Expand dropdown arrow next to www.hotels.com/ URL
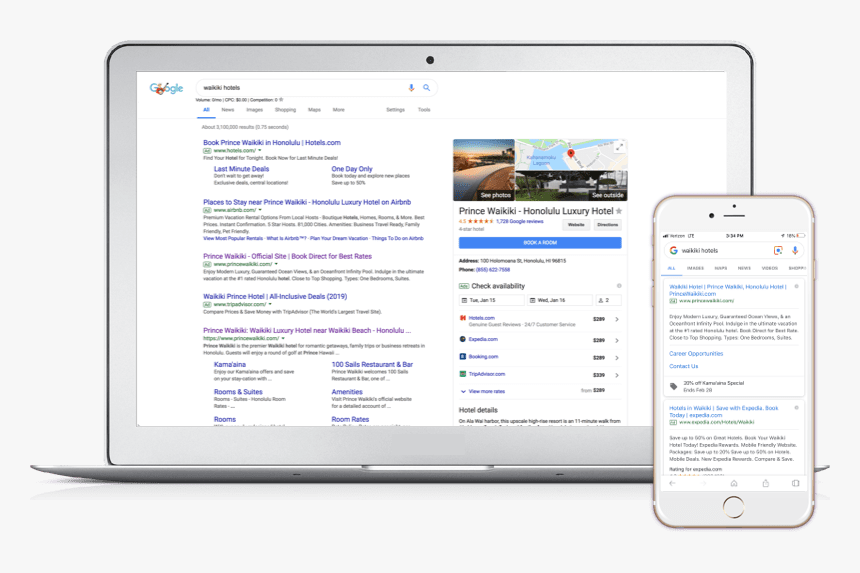This screenshot has width=860, height=573. [260, 150]
